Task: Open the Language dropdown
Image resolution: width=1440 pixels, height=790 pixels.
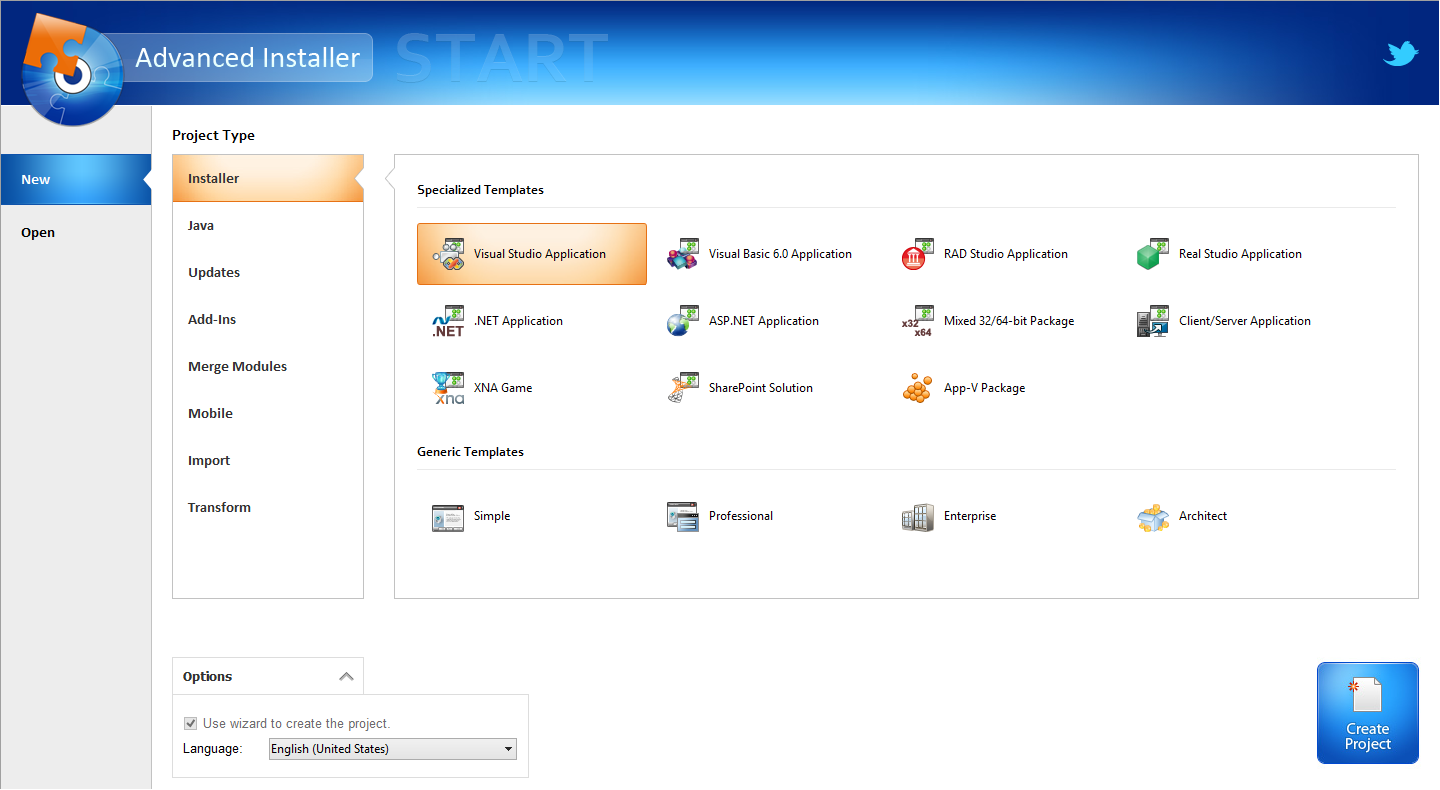Action: 393,749
